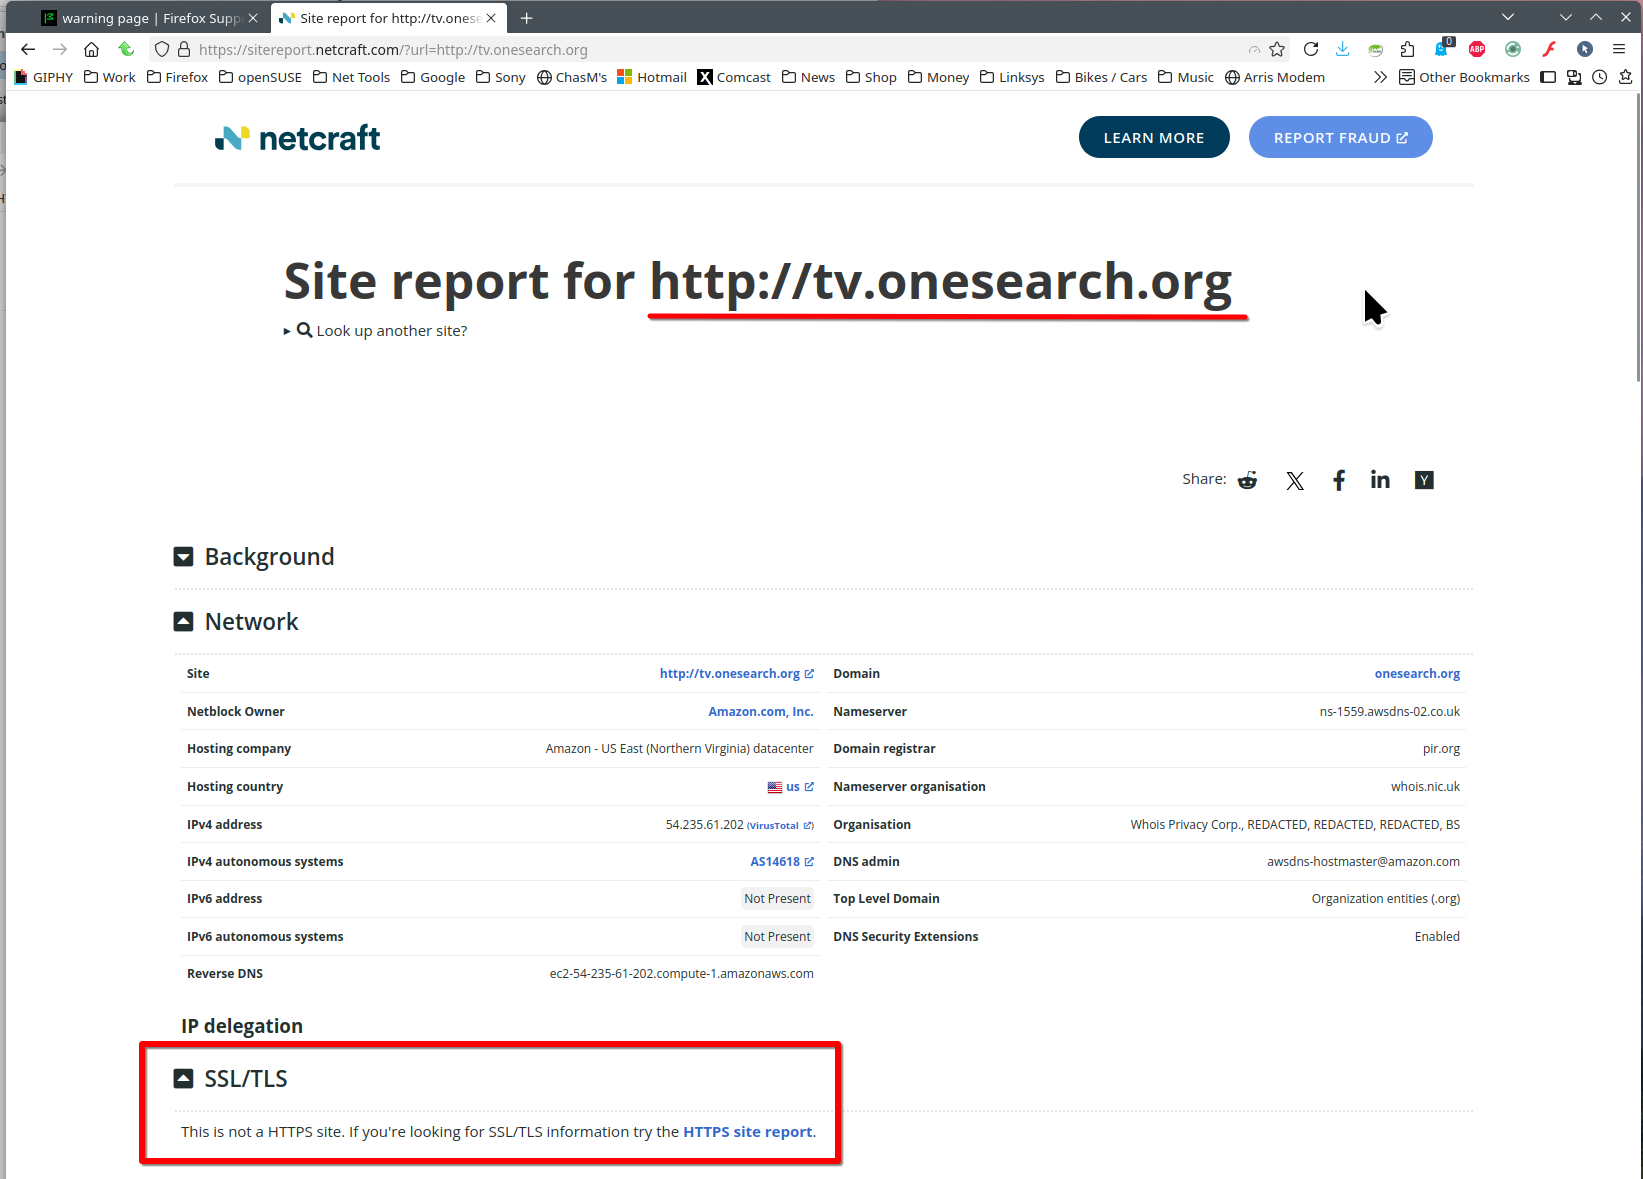Open the Amazon.com, Inc. netblock owner link

761,712
